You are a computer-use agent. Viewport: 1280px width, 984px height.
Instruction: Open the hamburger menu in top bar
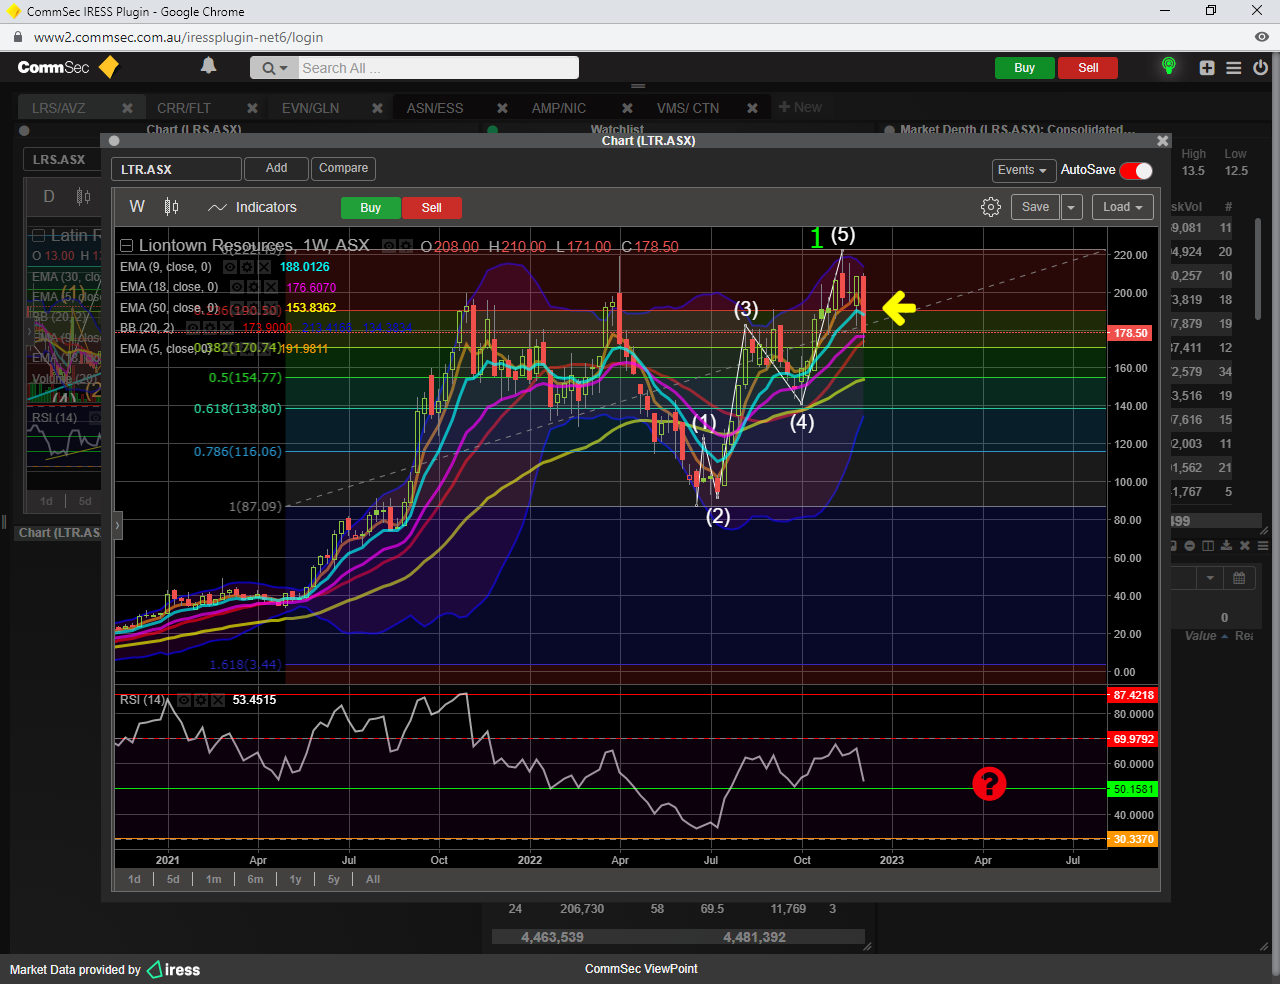pos(1234,68)
